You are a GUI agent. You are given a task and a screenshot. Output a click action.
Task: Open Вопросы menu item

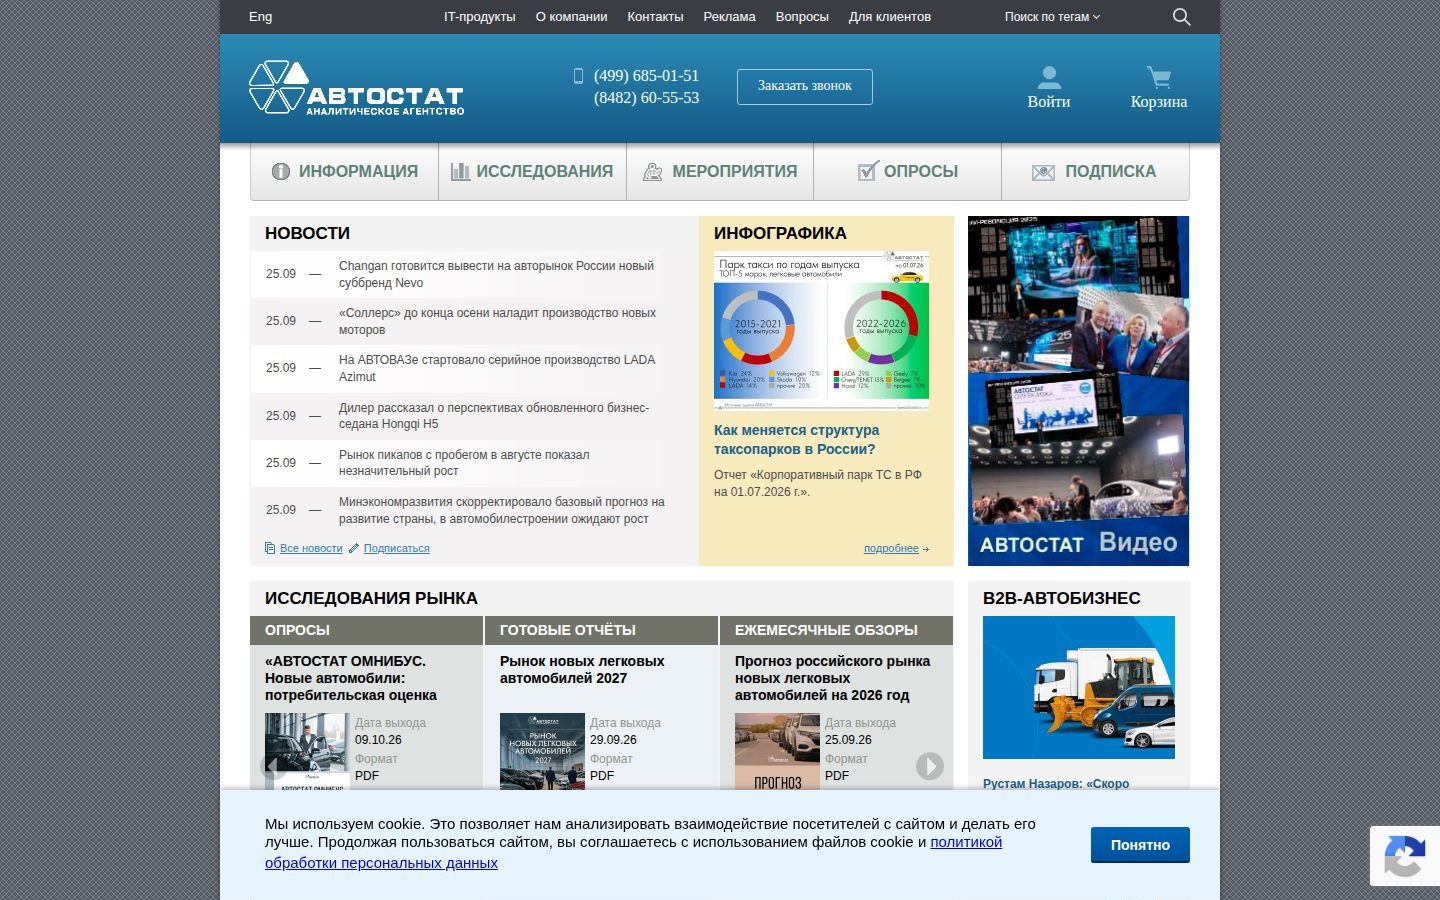click(802, 17)
